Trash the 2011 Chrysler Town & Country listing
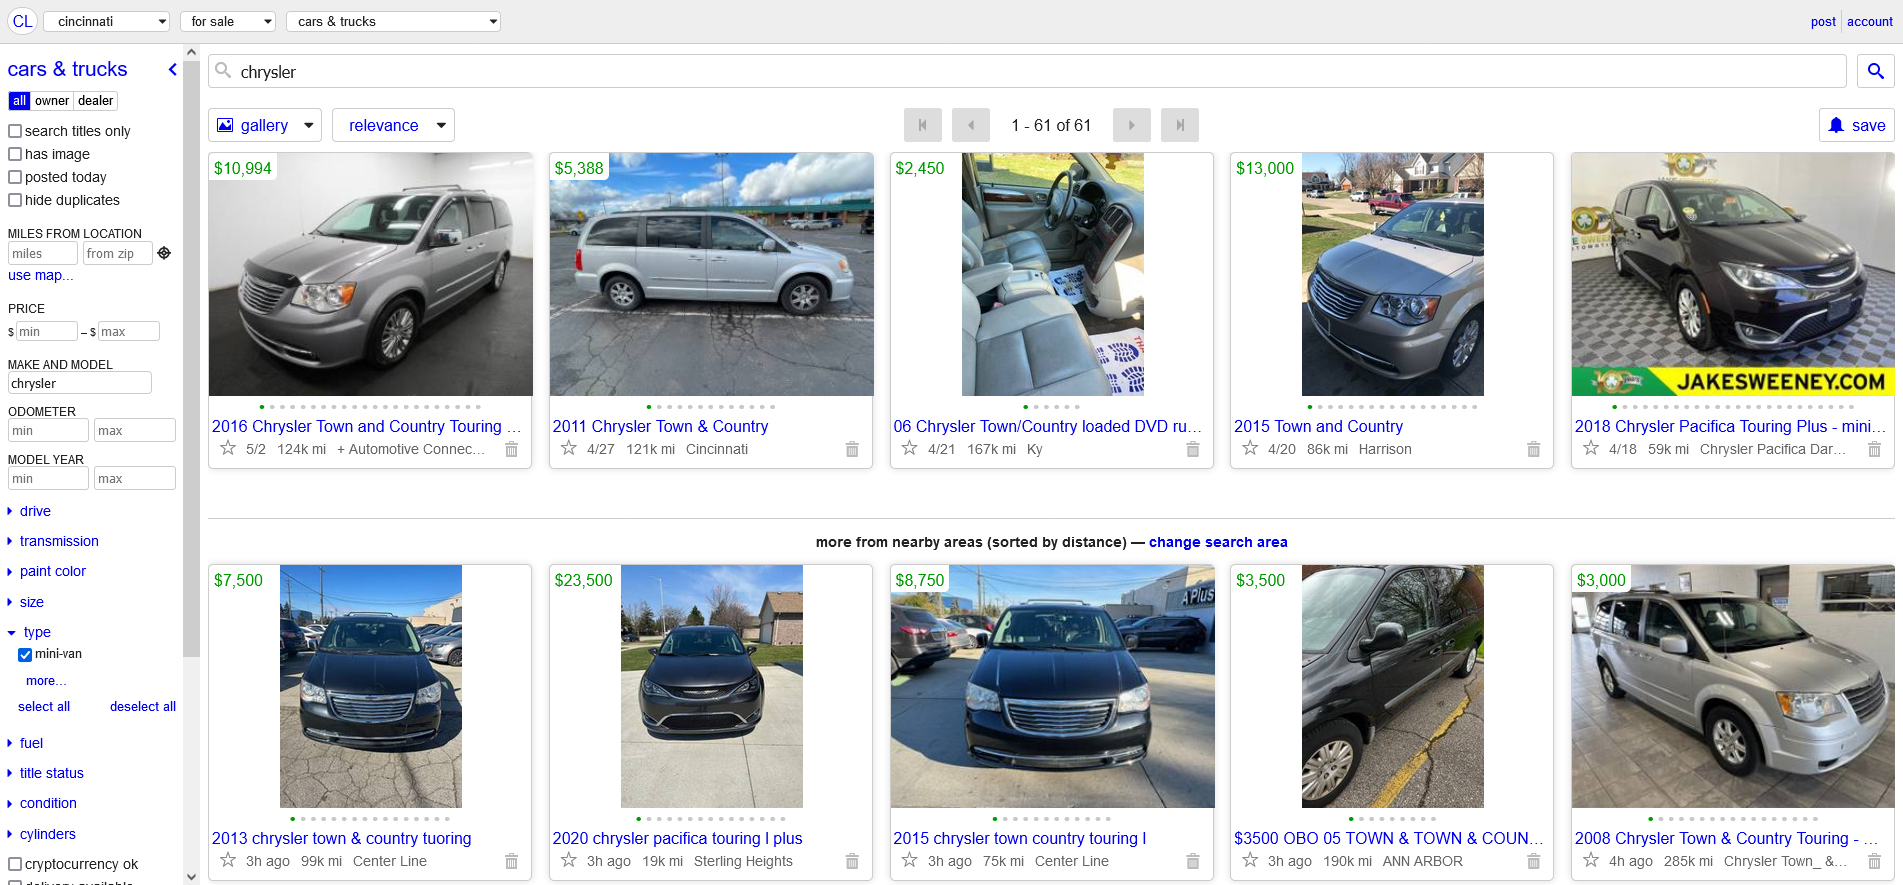This screenshot has height=885, width=1903. 852,449
